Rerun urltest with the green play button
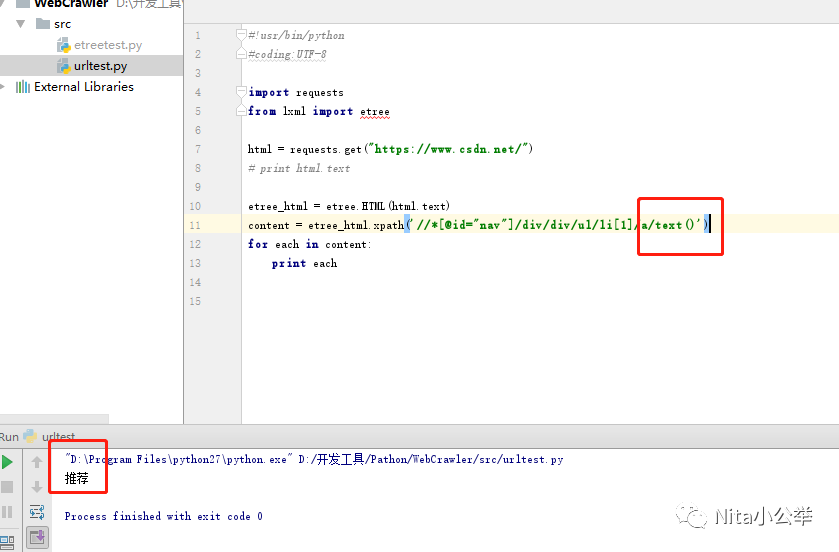 pyautogui.click(x=7, y=462)
